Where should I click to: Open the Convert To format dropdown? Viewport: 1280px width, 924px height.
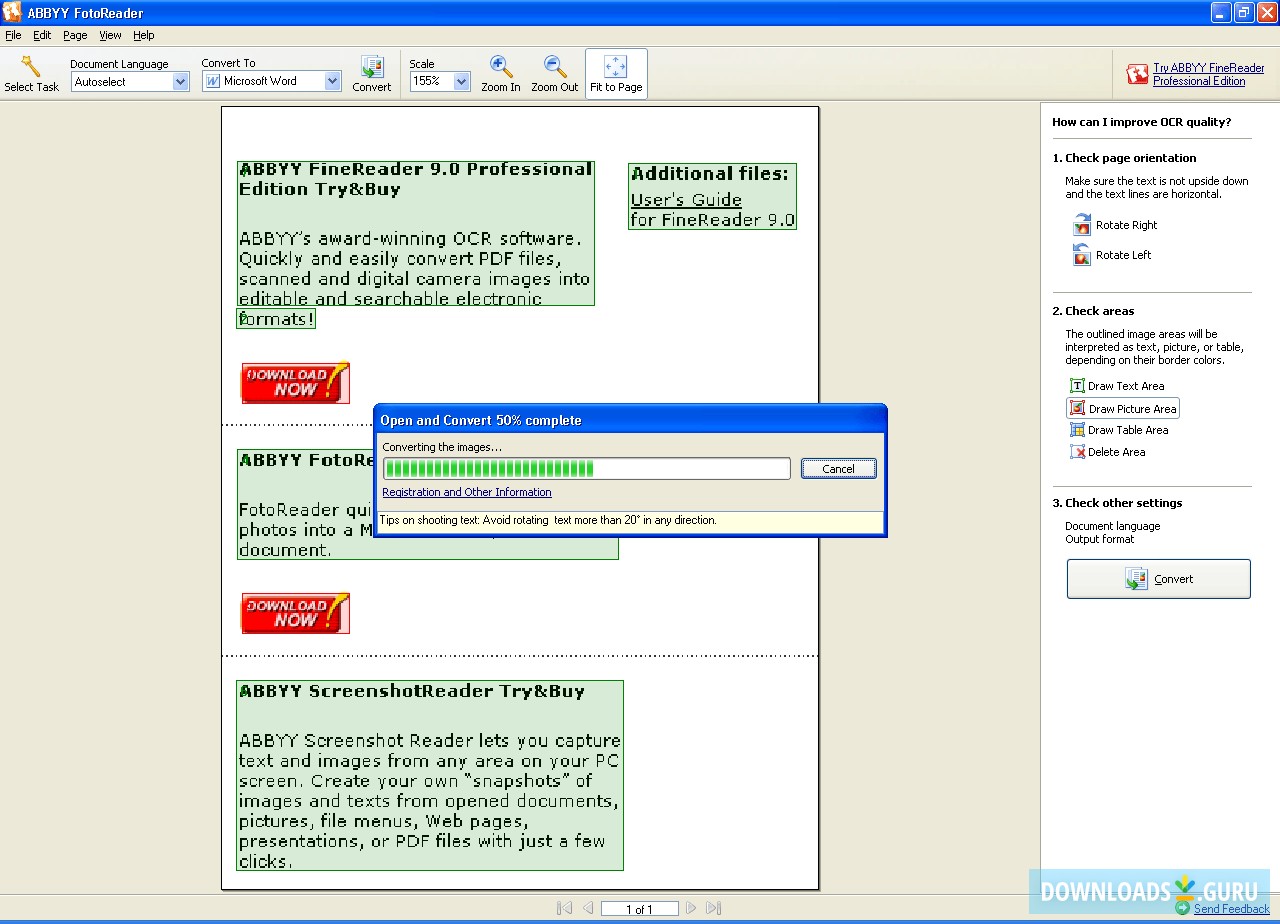[333, 82]
